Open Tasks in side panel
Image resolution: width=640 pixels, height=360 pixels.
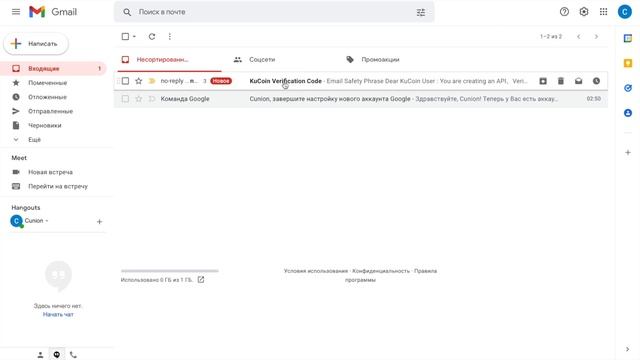tap(628, 88)
